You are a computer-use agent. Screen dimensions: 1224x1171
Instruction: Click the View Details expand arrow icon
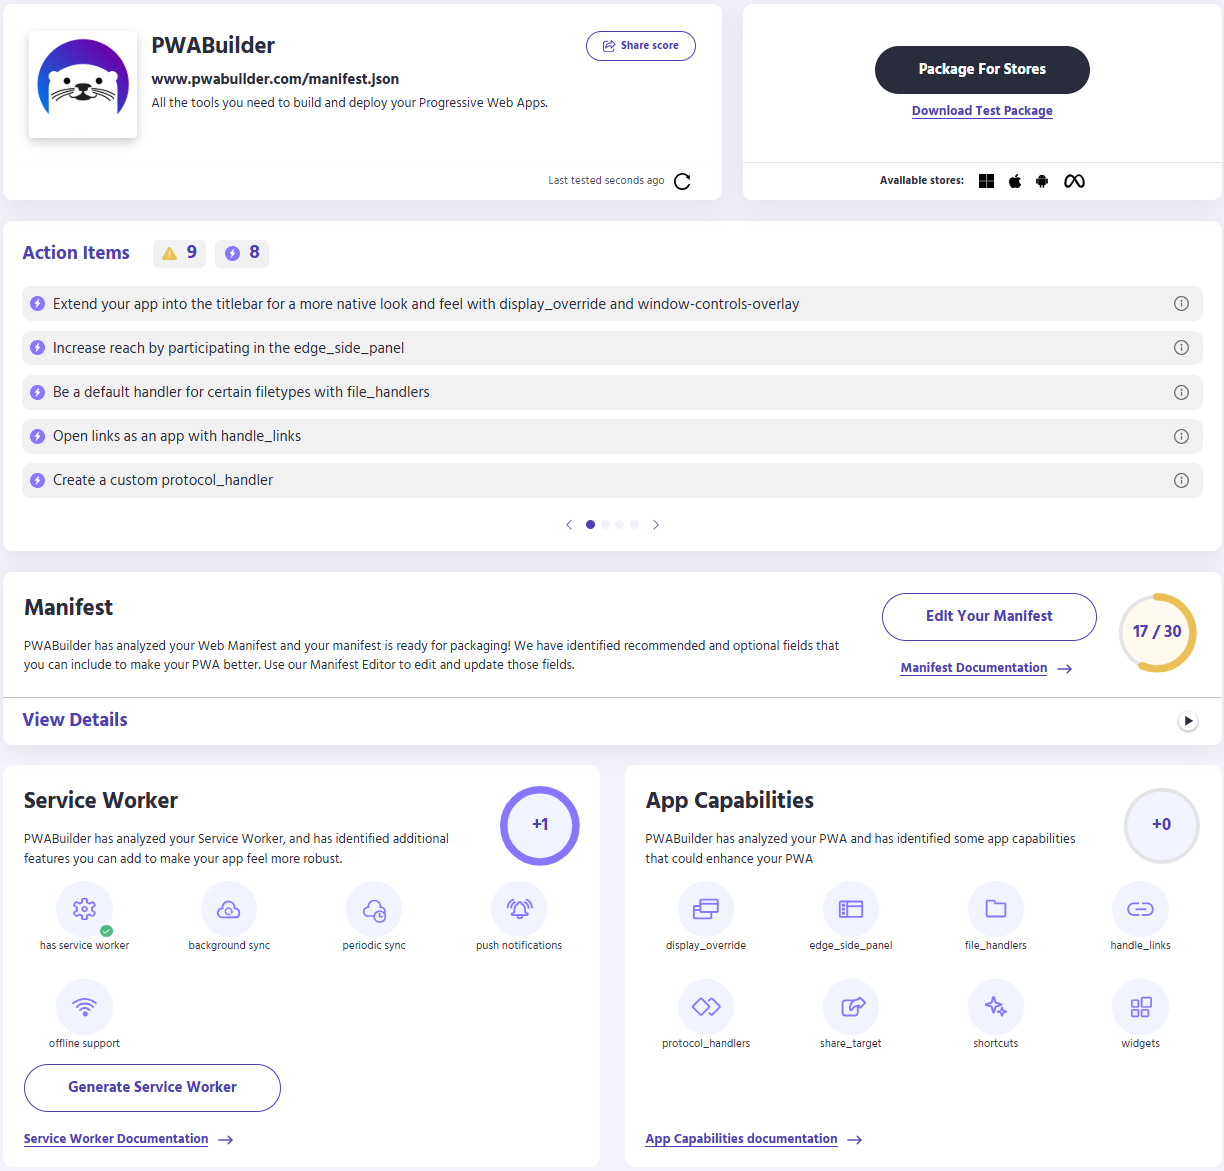(x=1188, y=721)
